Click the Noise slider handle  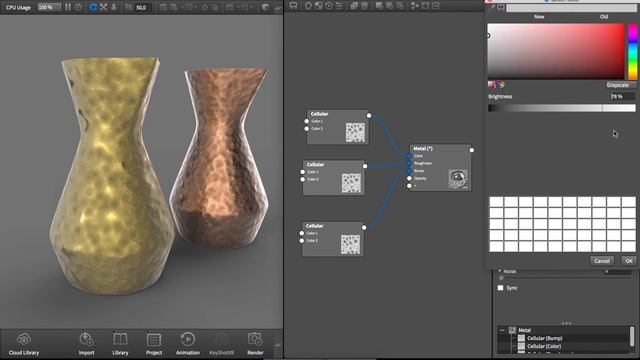click(501, 278)
